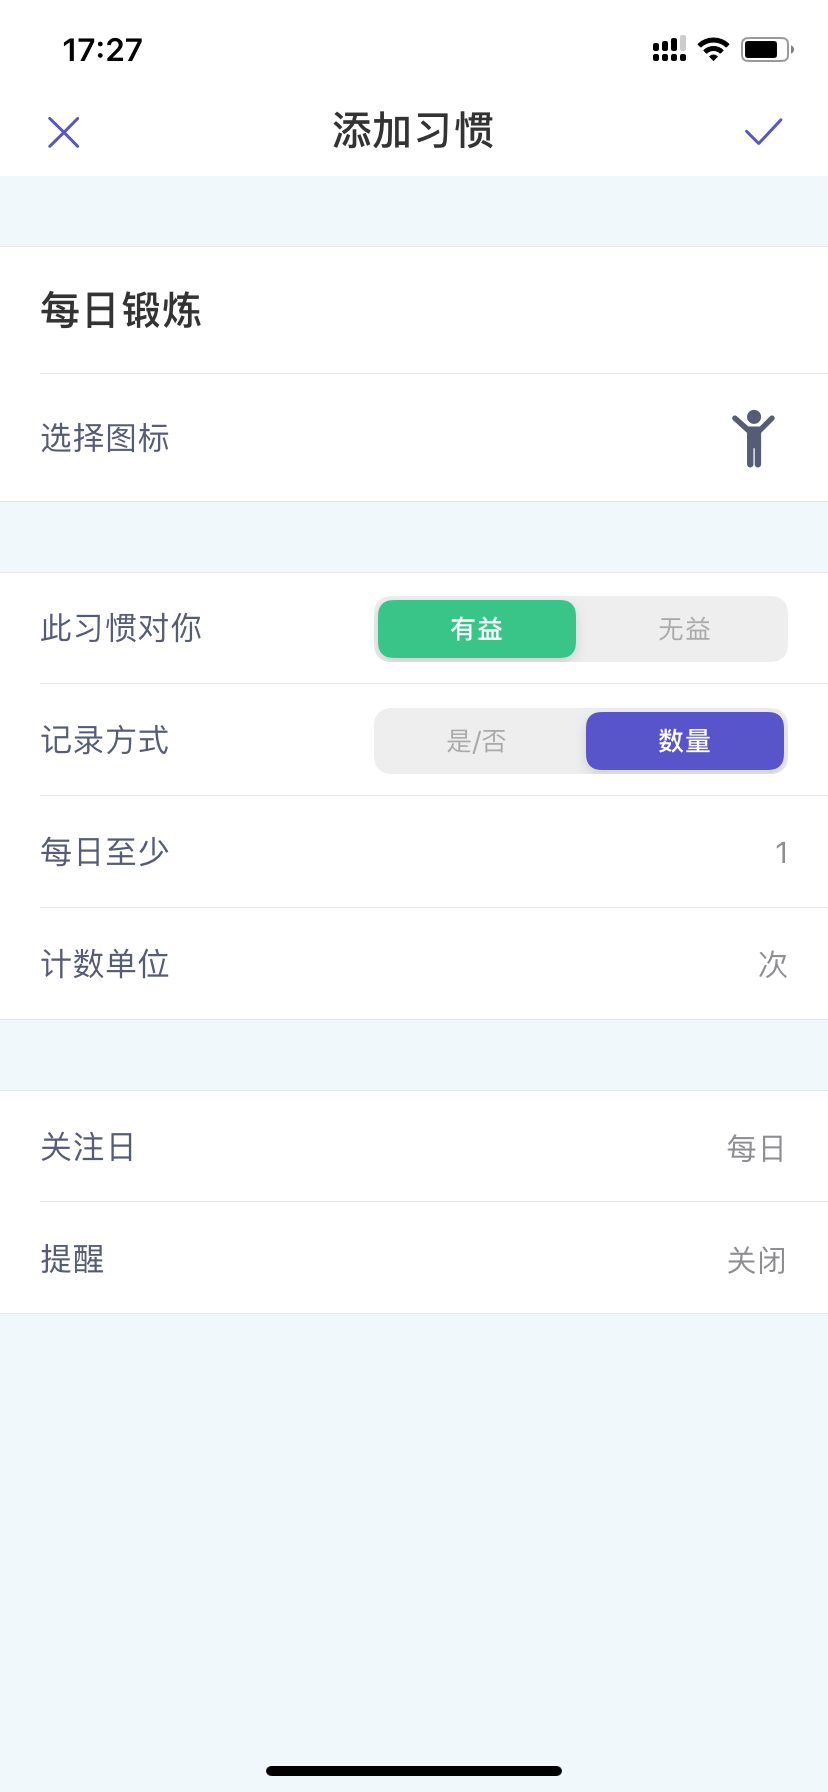Open 提醒 setting showing 关闭
Screen dimensions: 828x1792
(414, 1258)
